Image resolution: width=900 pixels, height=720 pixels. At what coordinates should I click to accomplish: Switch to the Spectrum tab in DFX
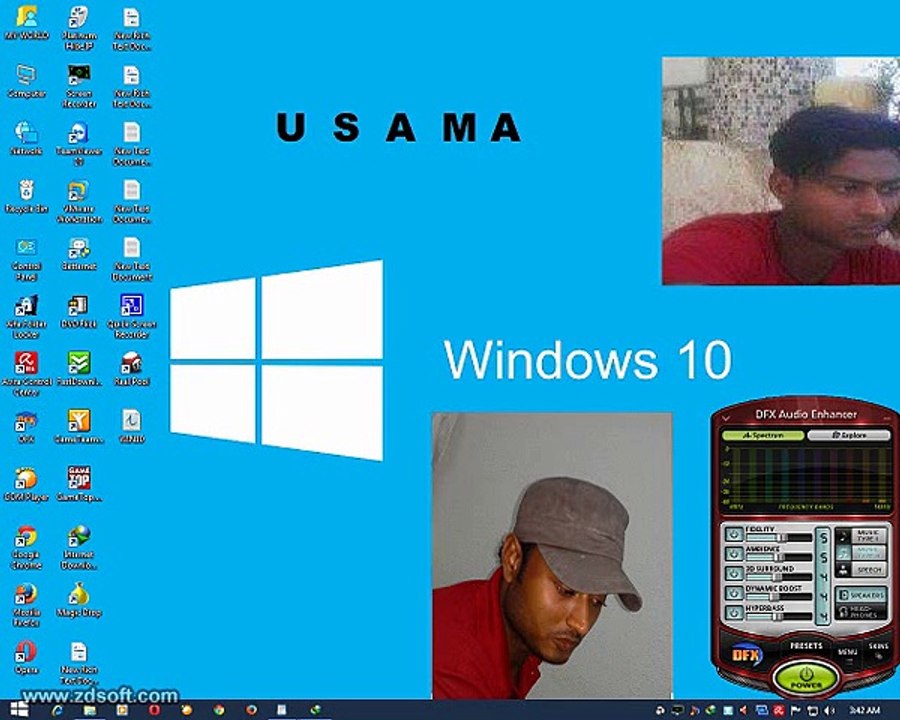[763, 435]
